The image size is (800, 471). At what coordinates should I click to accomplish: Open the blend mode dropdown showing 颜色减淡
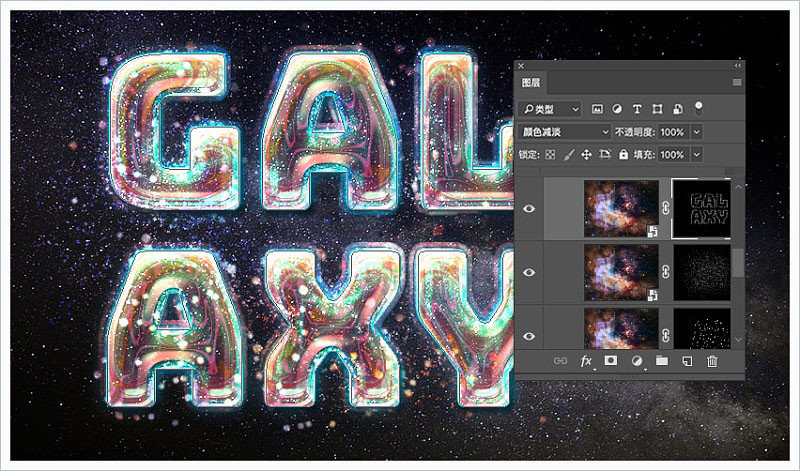click(x=564, y=132)
